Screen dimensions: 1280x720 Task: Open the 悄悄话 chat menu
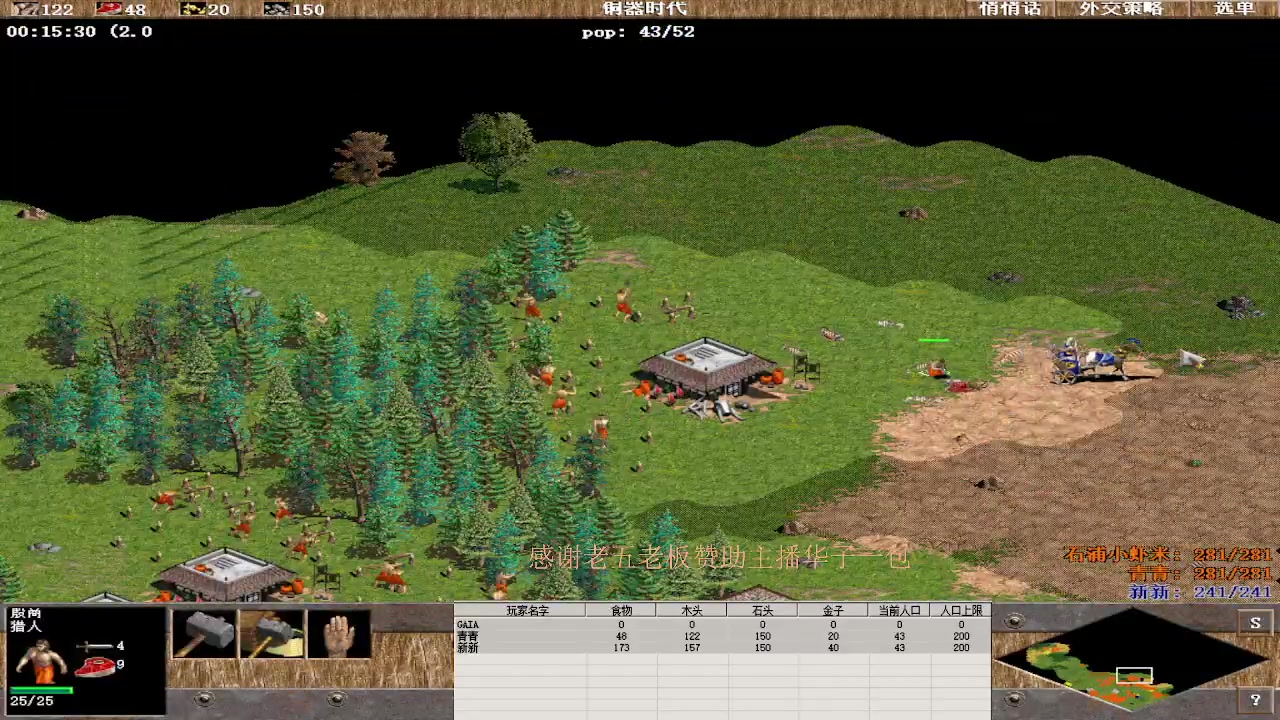(1010, 9)
